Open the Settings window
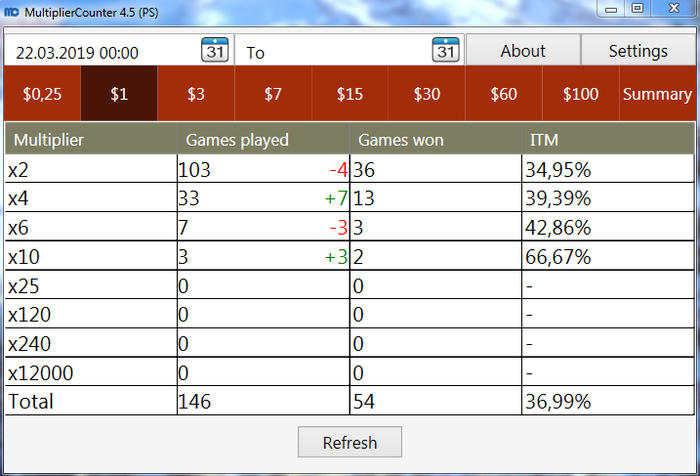The image size is (700, 476). pos(638,50)
